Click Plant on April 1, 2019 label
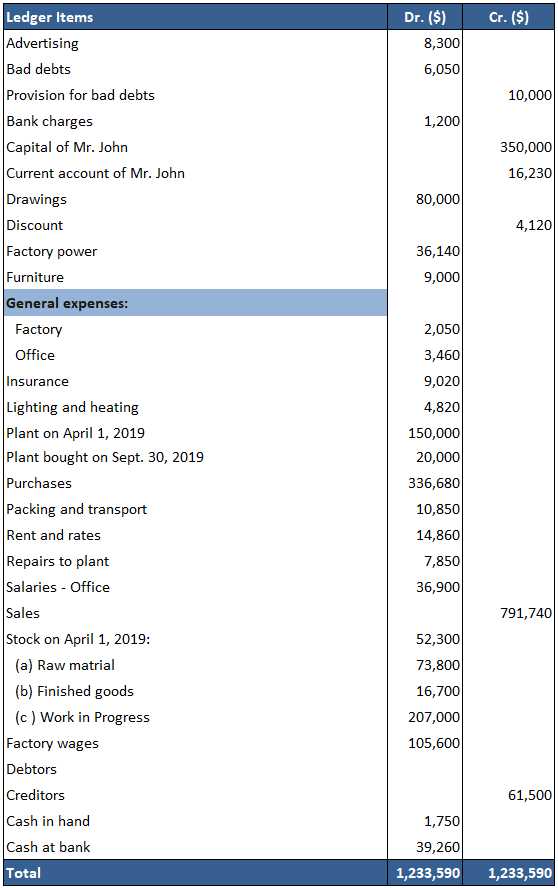Screen dimensions: 558x888 (x=75, y=434)
